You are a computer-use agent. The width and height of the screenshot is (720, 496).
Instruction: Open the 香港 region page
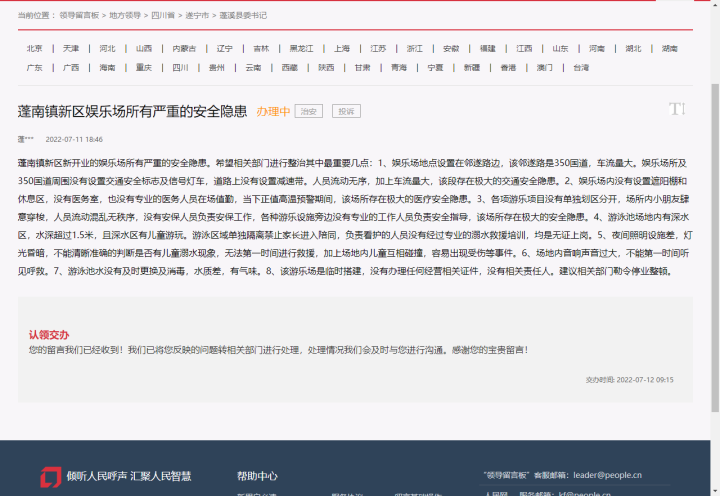click(x=508, y=68)
